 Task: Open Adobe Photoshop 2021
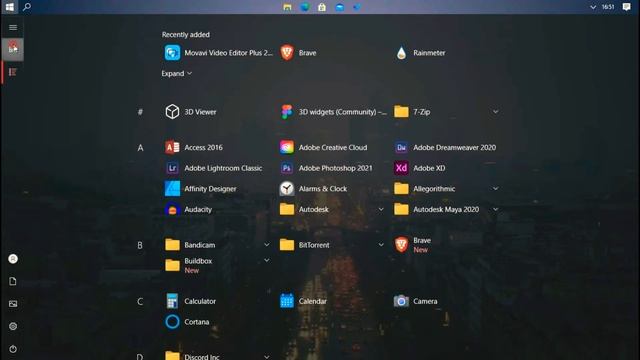326,168
